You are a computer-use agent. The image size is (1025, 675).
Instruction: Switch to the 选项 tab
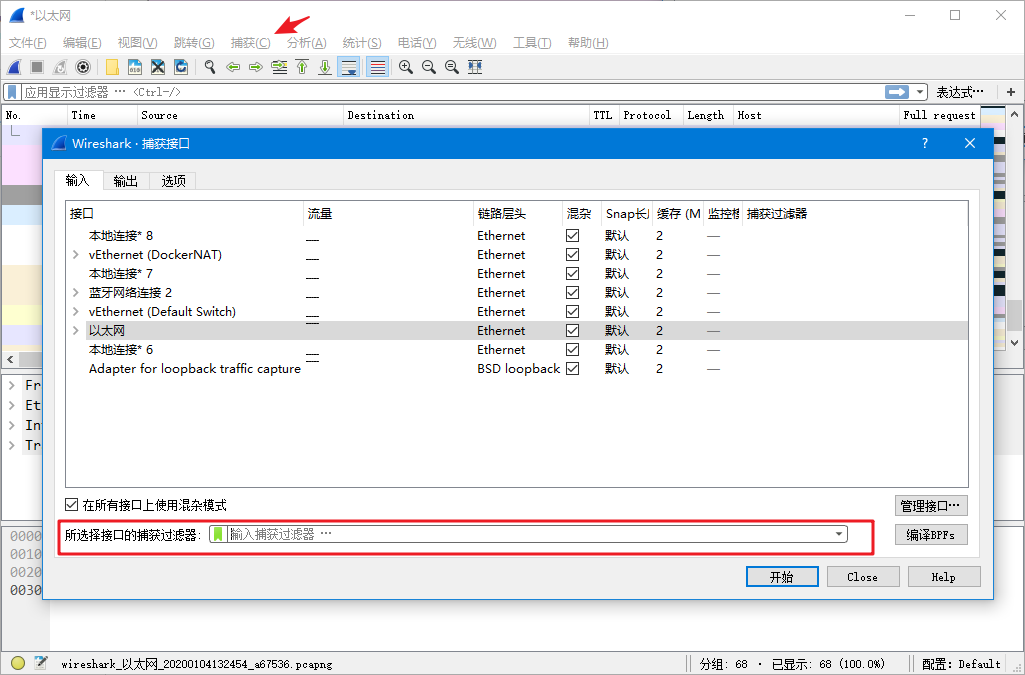pyautogui.click(x=173, y=181)
